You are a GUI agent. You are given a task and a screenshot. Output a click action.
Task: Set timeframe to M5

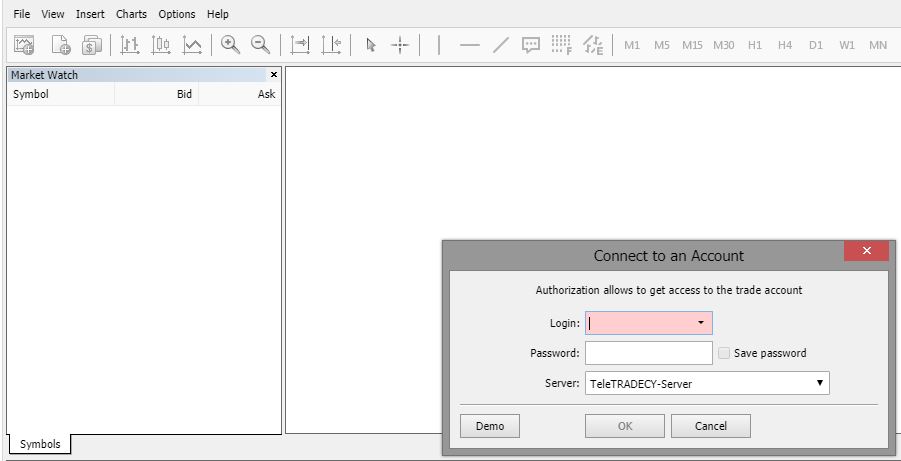coord(662,45)
